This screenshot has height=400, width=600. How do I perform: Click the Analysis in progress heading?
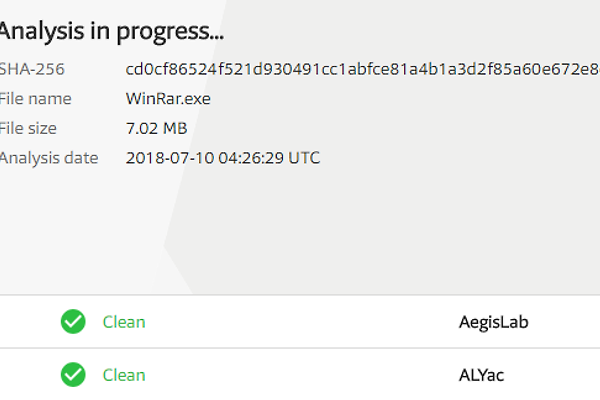pyautogui.click(x=110, y=31)
